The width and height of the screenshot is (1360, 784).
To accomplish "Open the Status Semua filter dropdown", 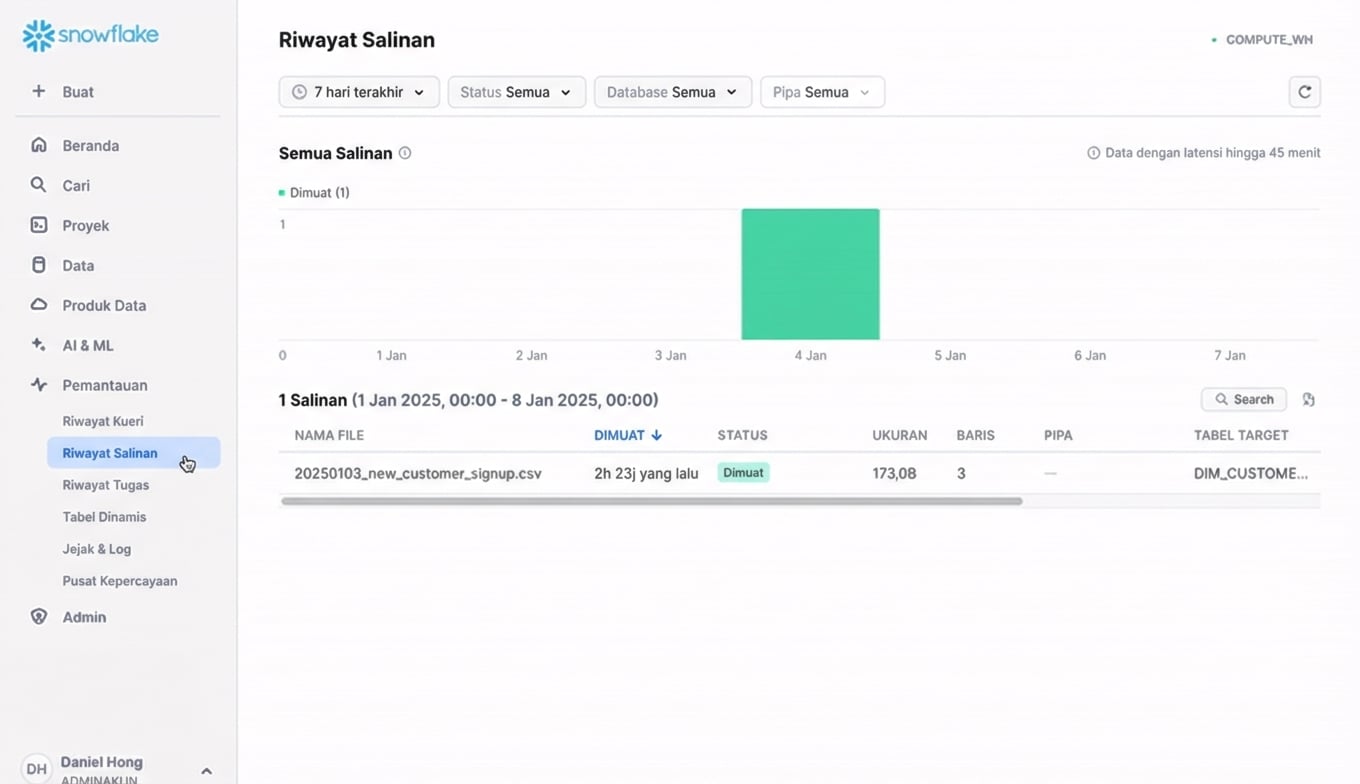I will [x=516, y=91].
